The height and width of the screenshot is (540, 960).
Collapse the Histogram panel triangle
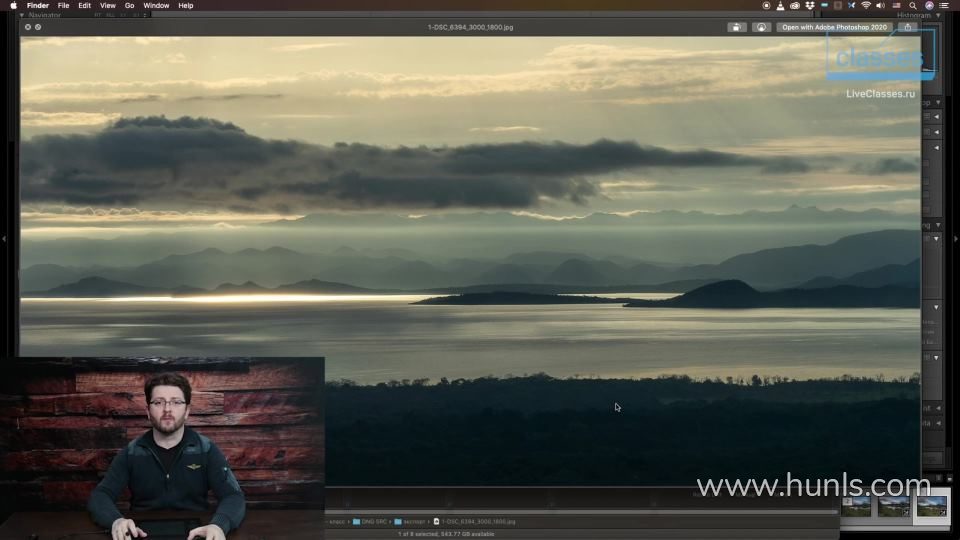[937, 15]
